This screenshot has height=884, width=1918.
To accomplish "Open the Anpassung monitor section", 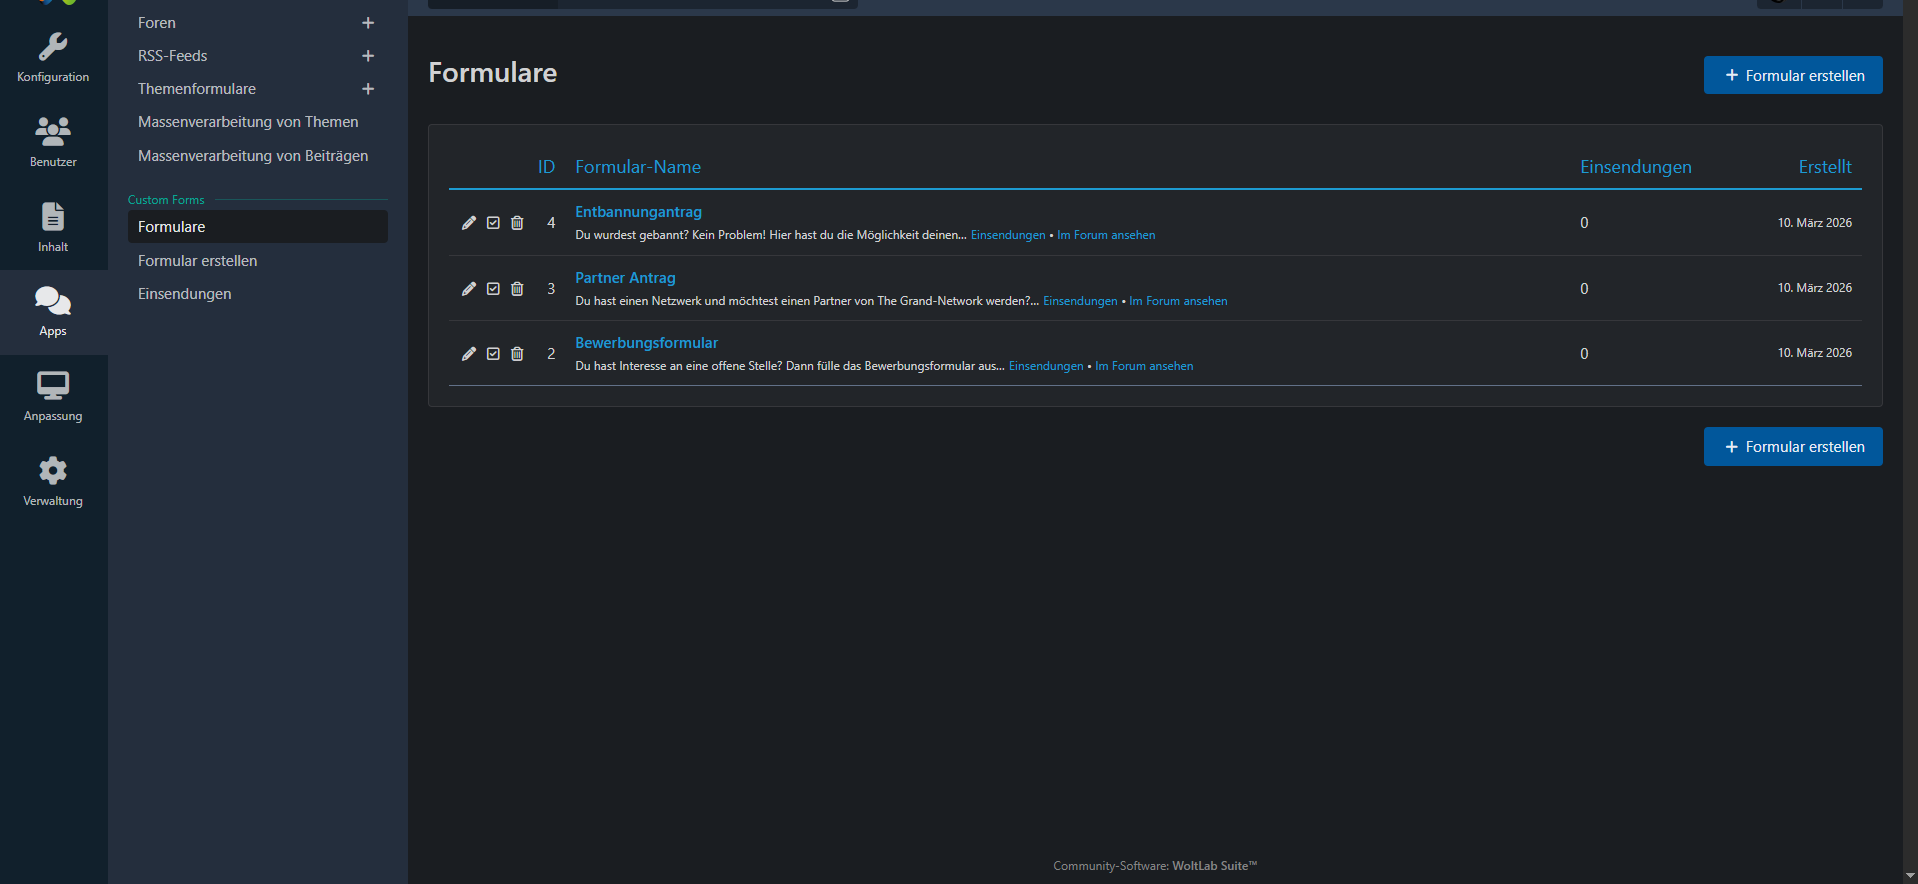I will coord(53,397).
